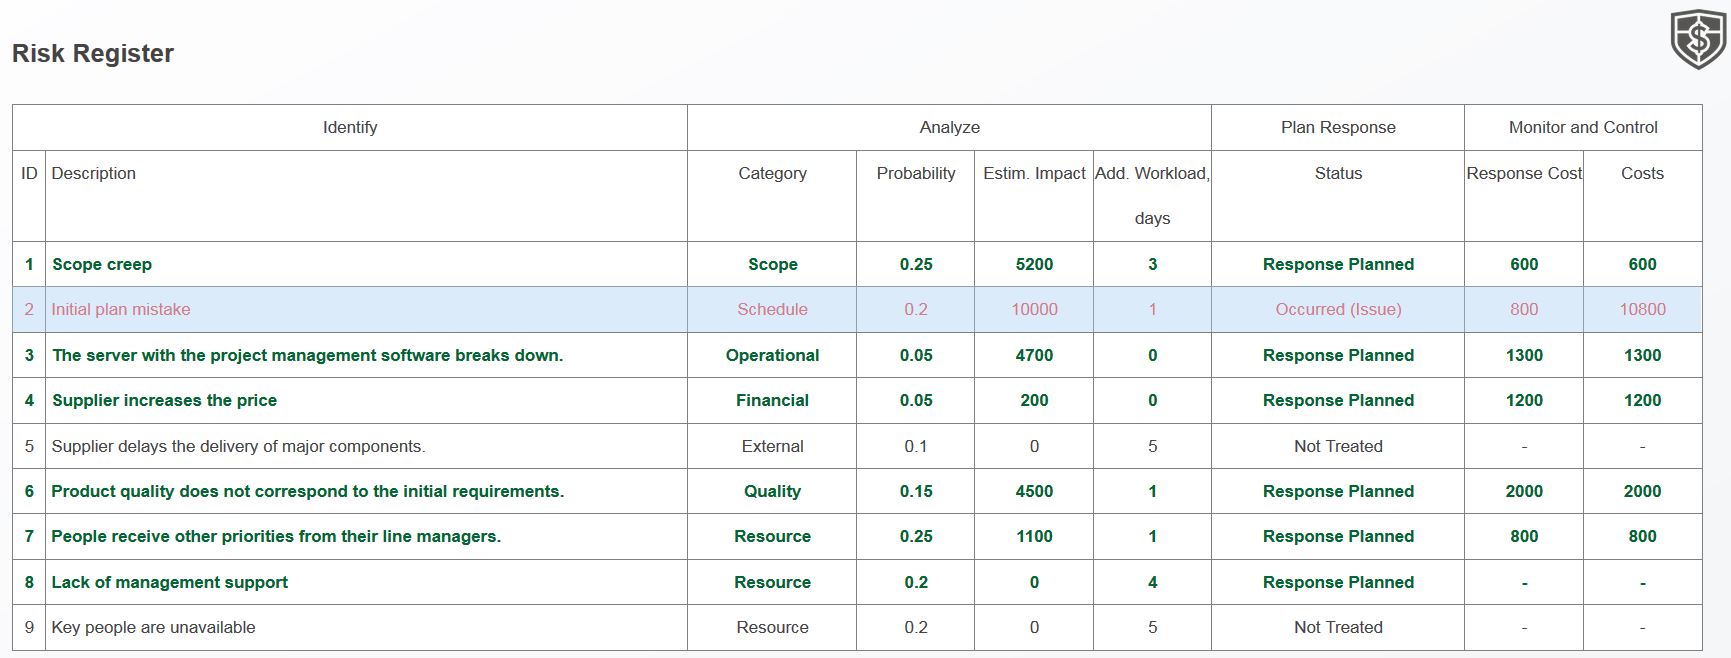
Task: Click the Operational category cell
Action: (772, 355)
